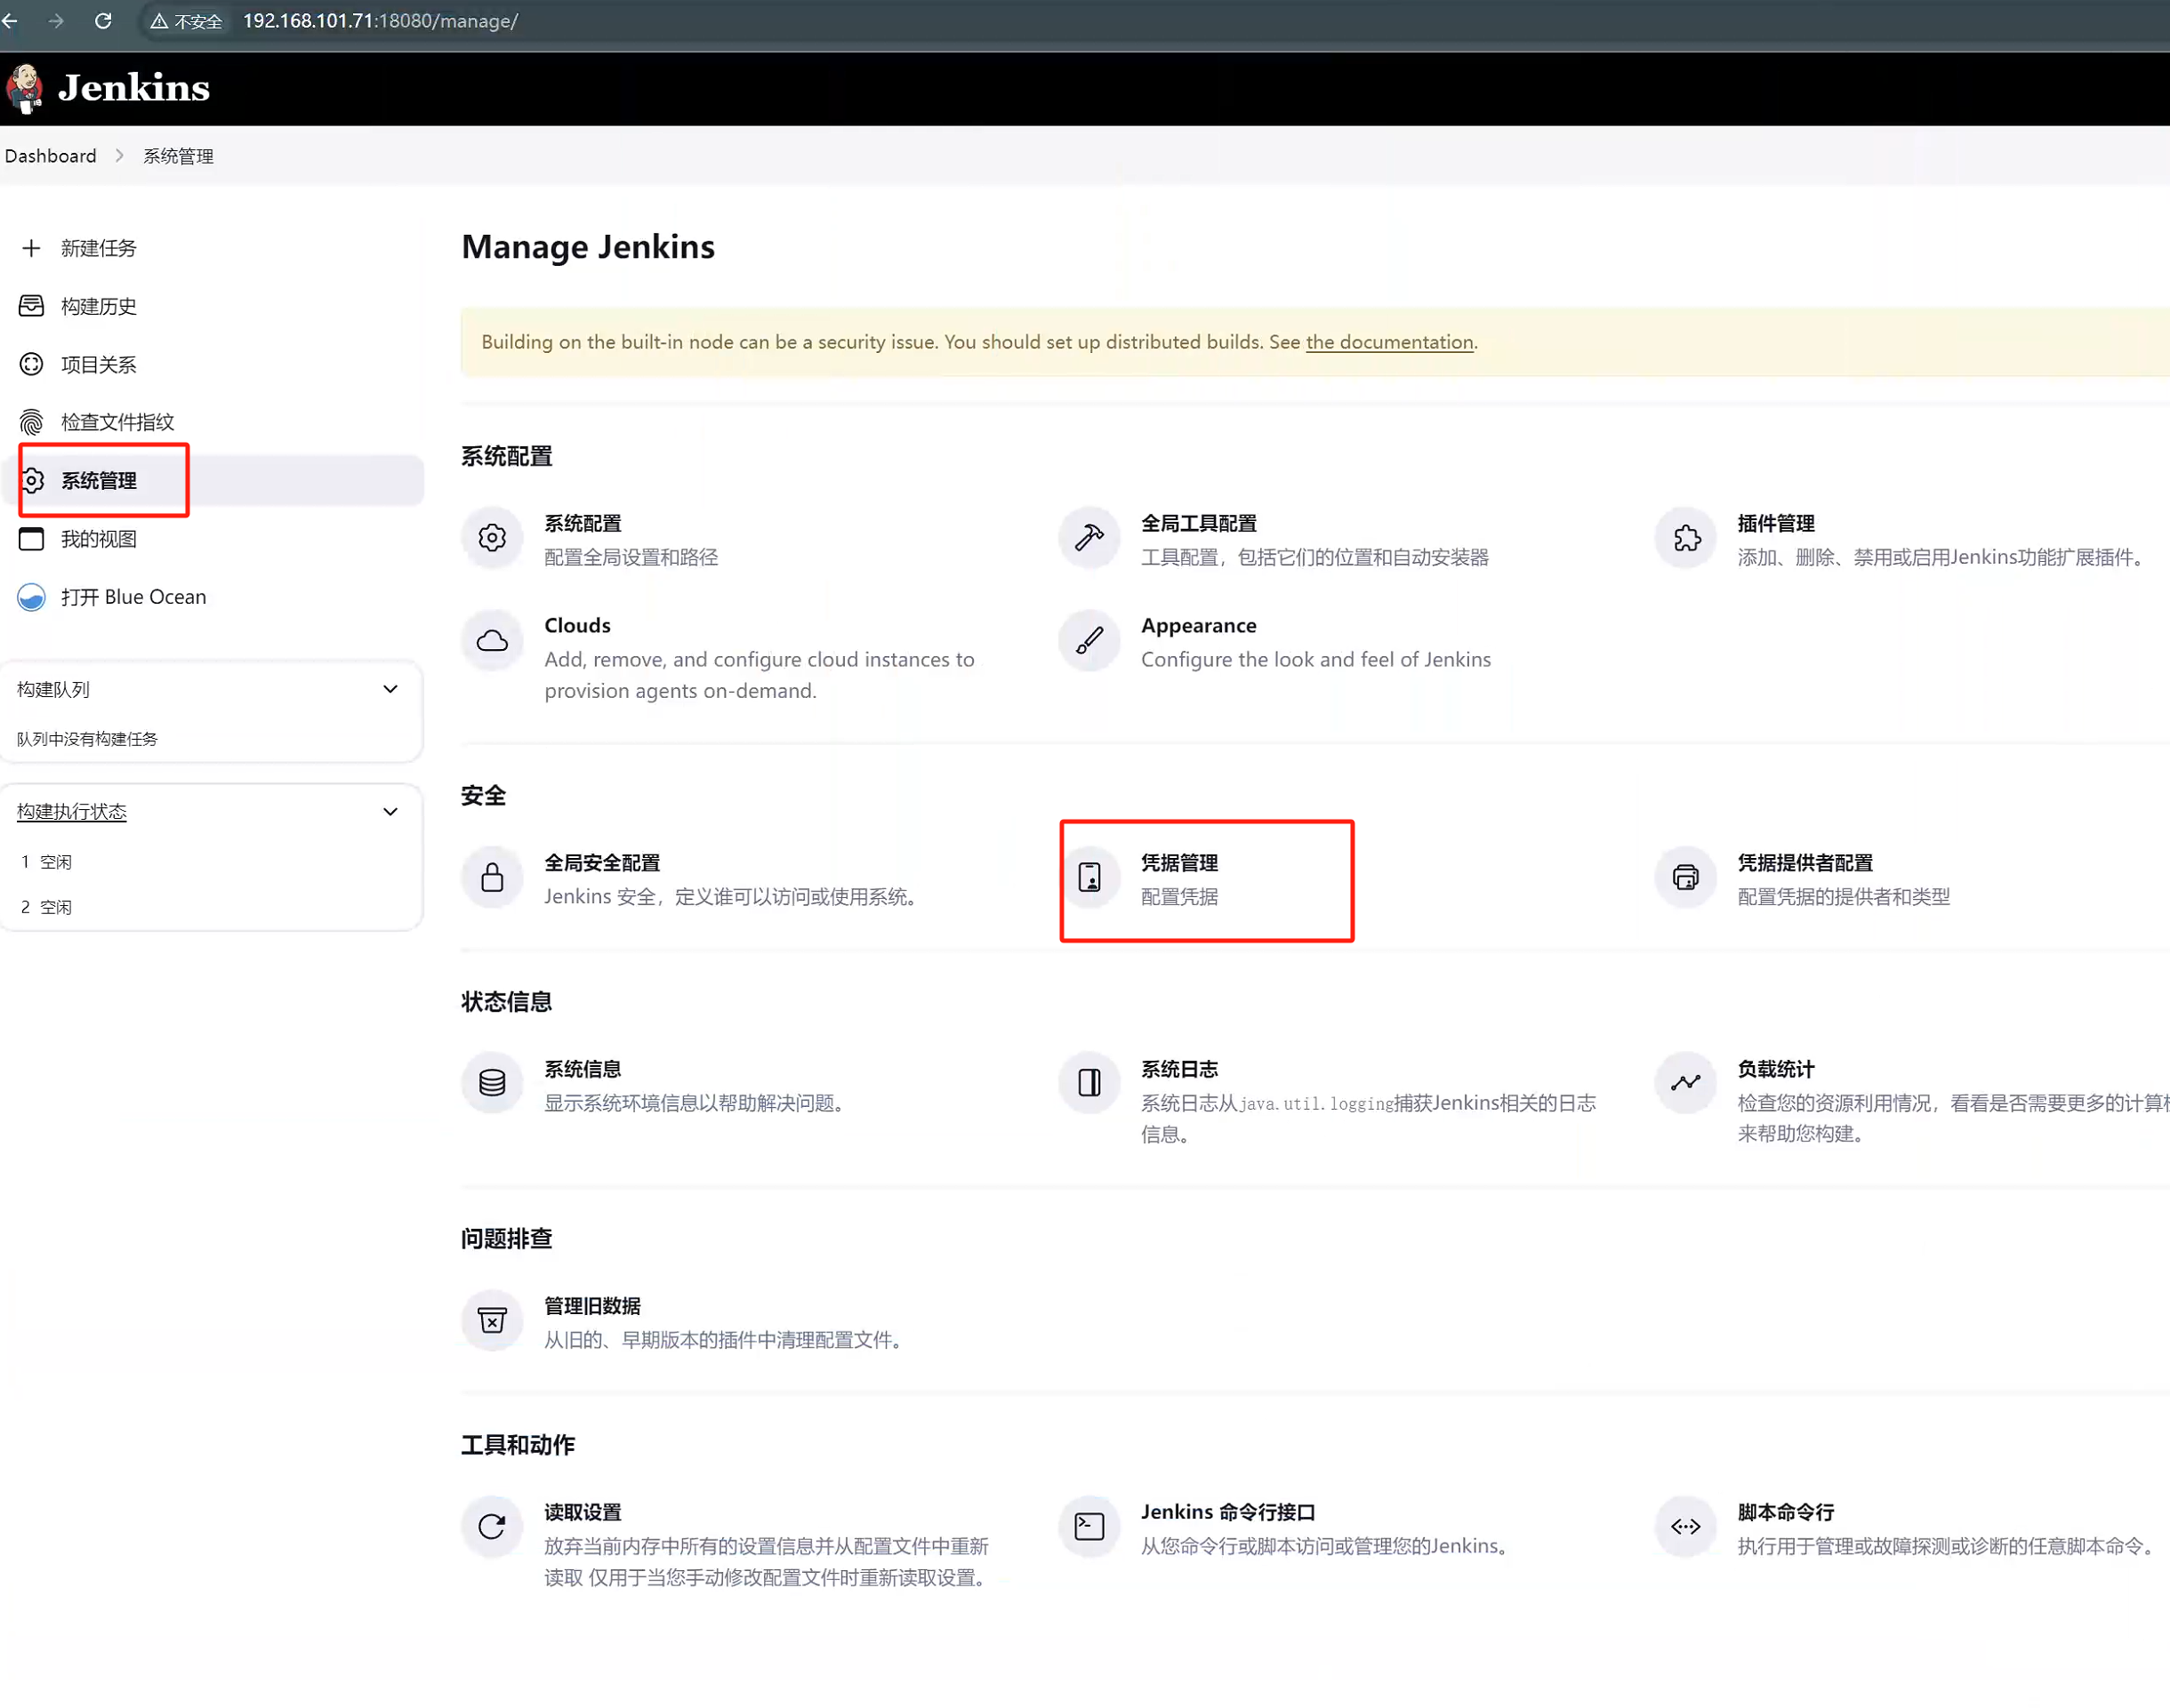Collapse the build executor status chevron

point(390,812)
